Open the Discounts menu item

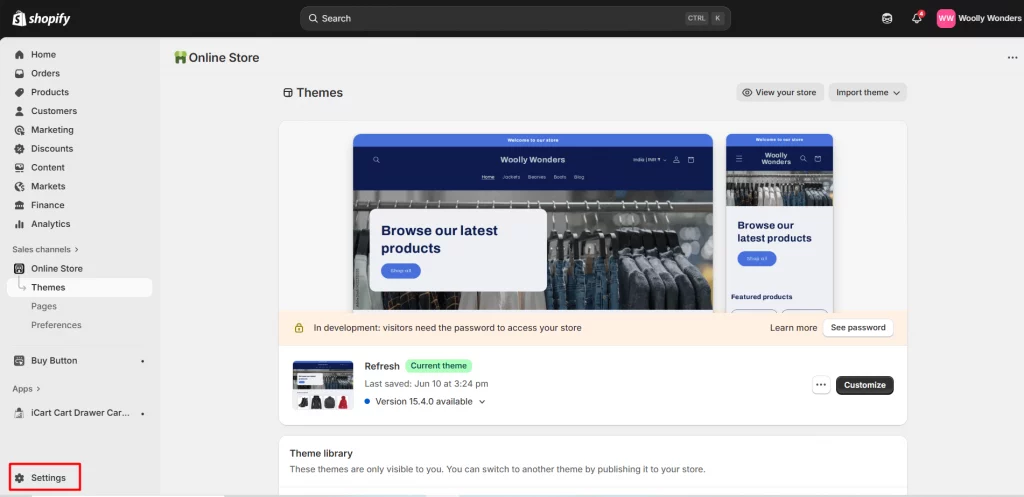pos(52,149)
